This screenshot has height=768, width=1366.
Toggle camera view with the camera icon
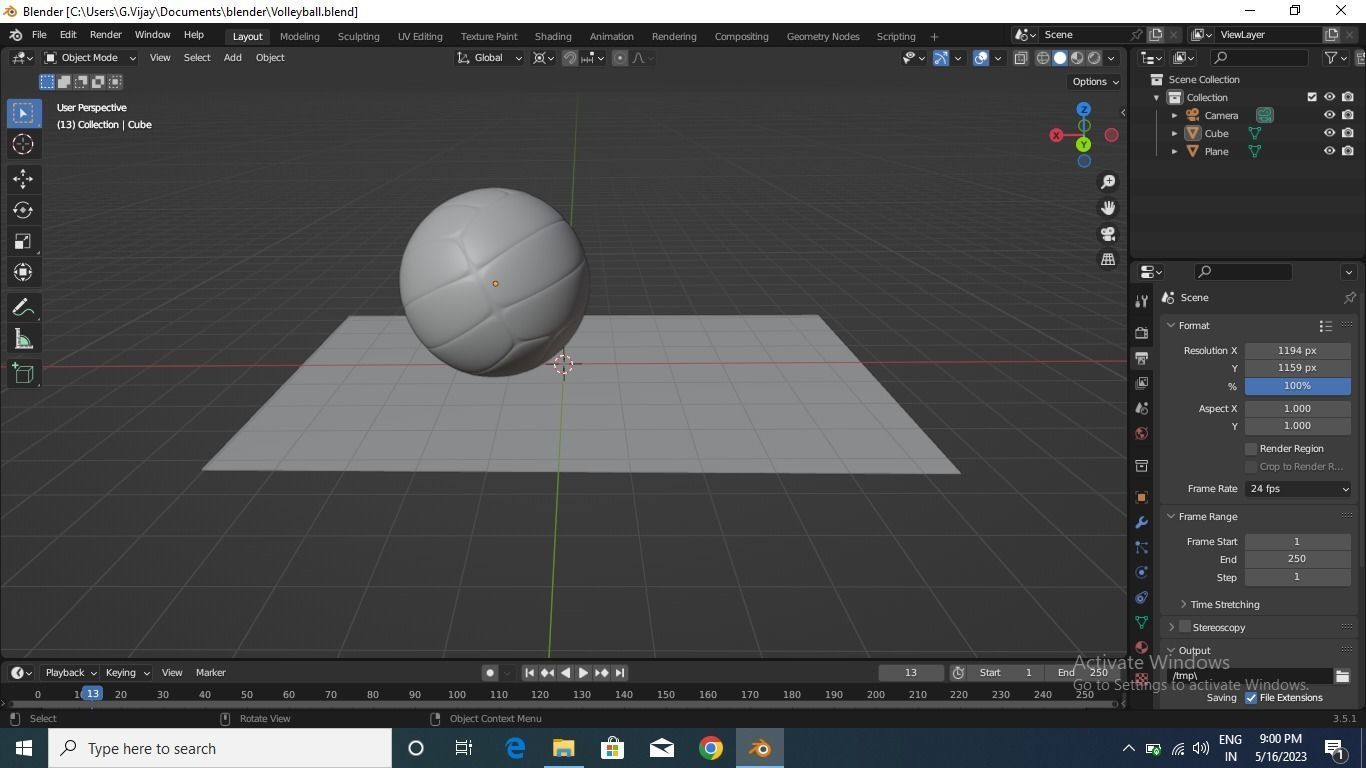tap(1108, 234)
